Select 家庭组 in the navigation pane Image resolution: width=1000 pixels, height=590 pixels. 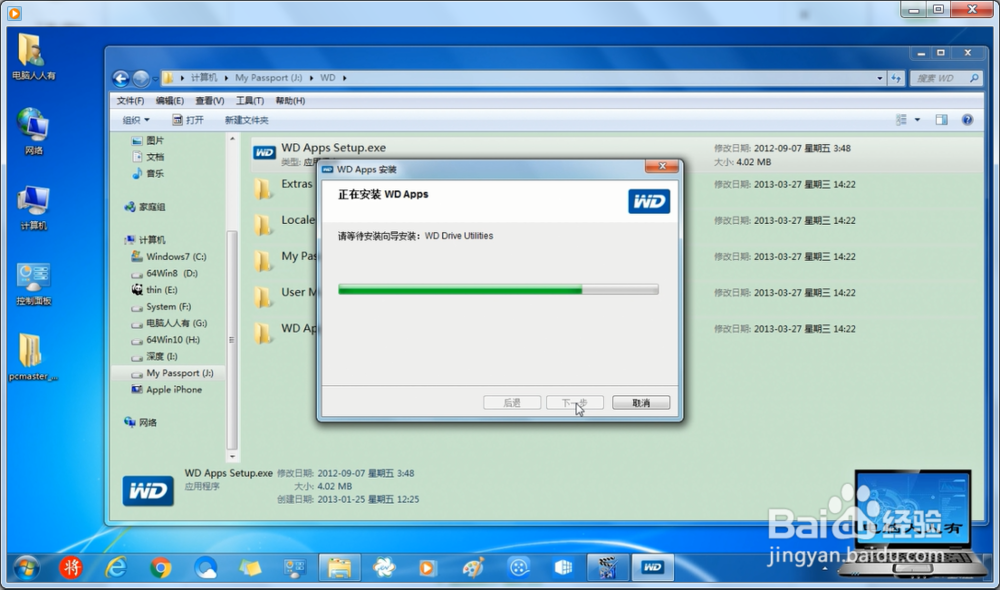(145, 207)
